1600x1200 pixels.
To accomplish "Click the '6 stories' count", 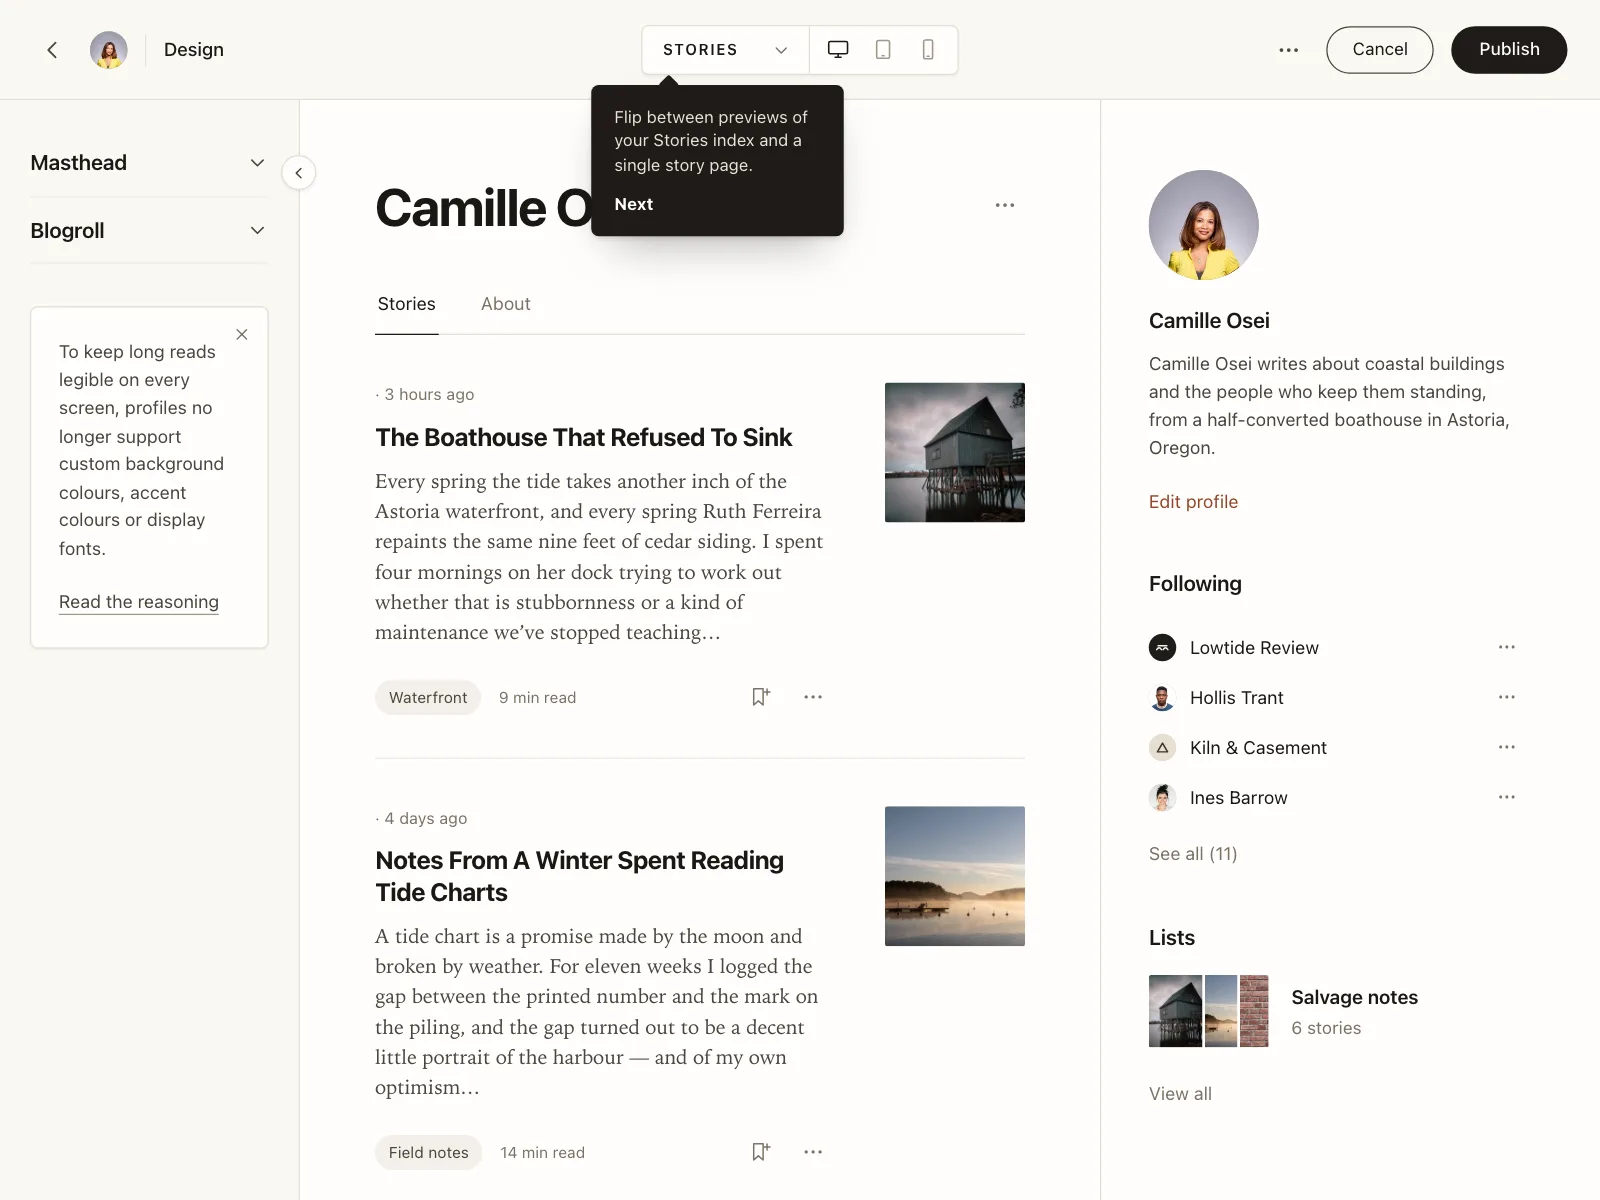I will pyautogui.click(x=1326, y=1028).
